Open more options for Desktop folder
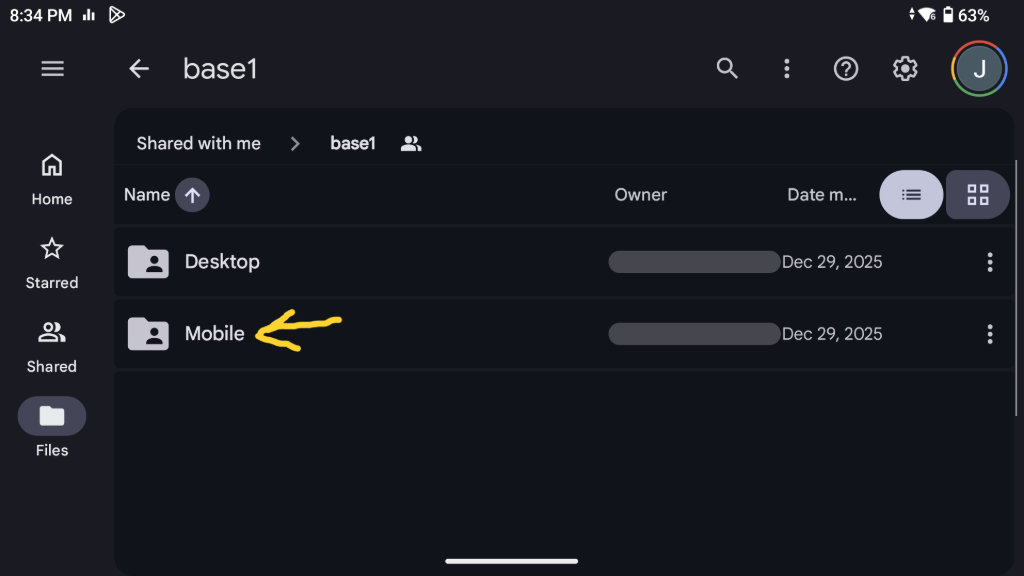This screenshot has height=576, width=1024. 989,262
